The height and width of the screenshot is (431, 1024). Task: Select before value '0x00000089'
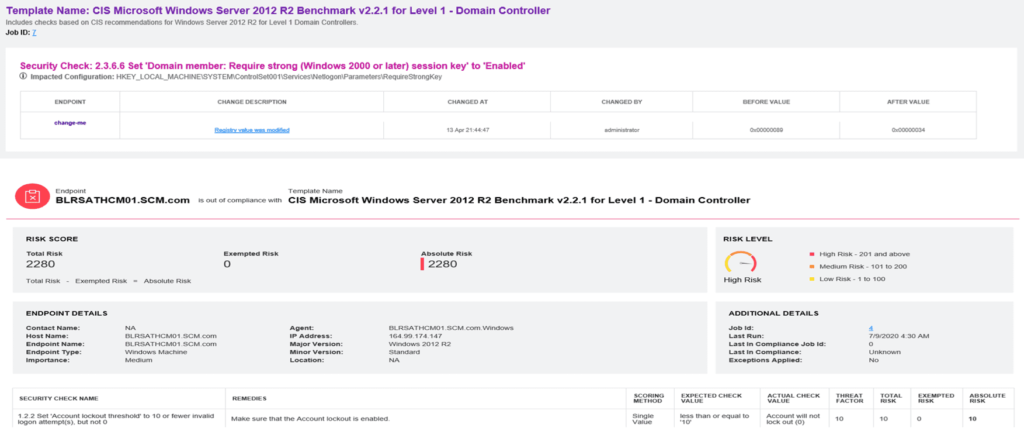coord(766,130)
